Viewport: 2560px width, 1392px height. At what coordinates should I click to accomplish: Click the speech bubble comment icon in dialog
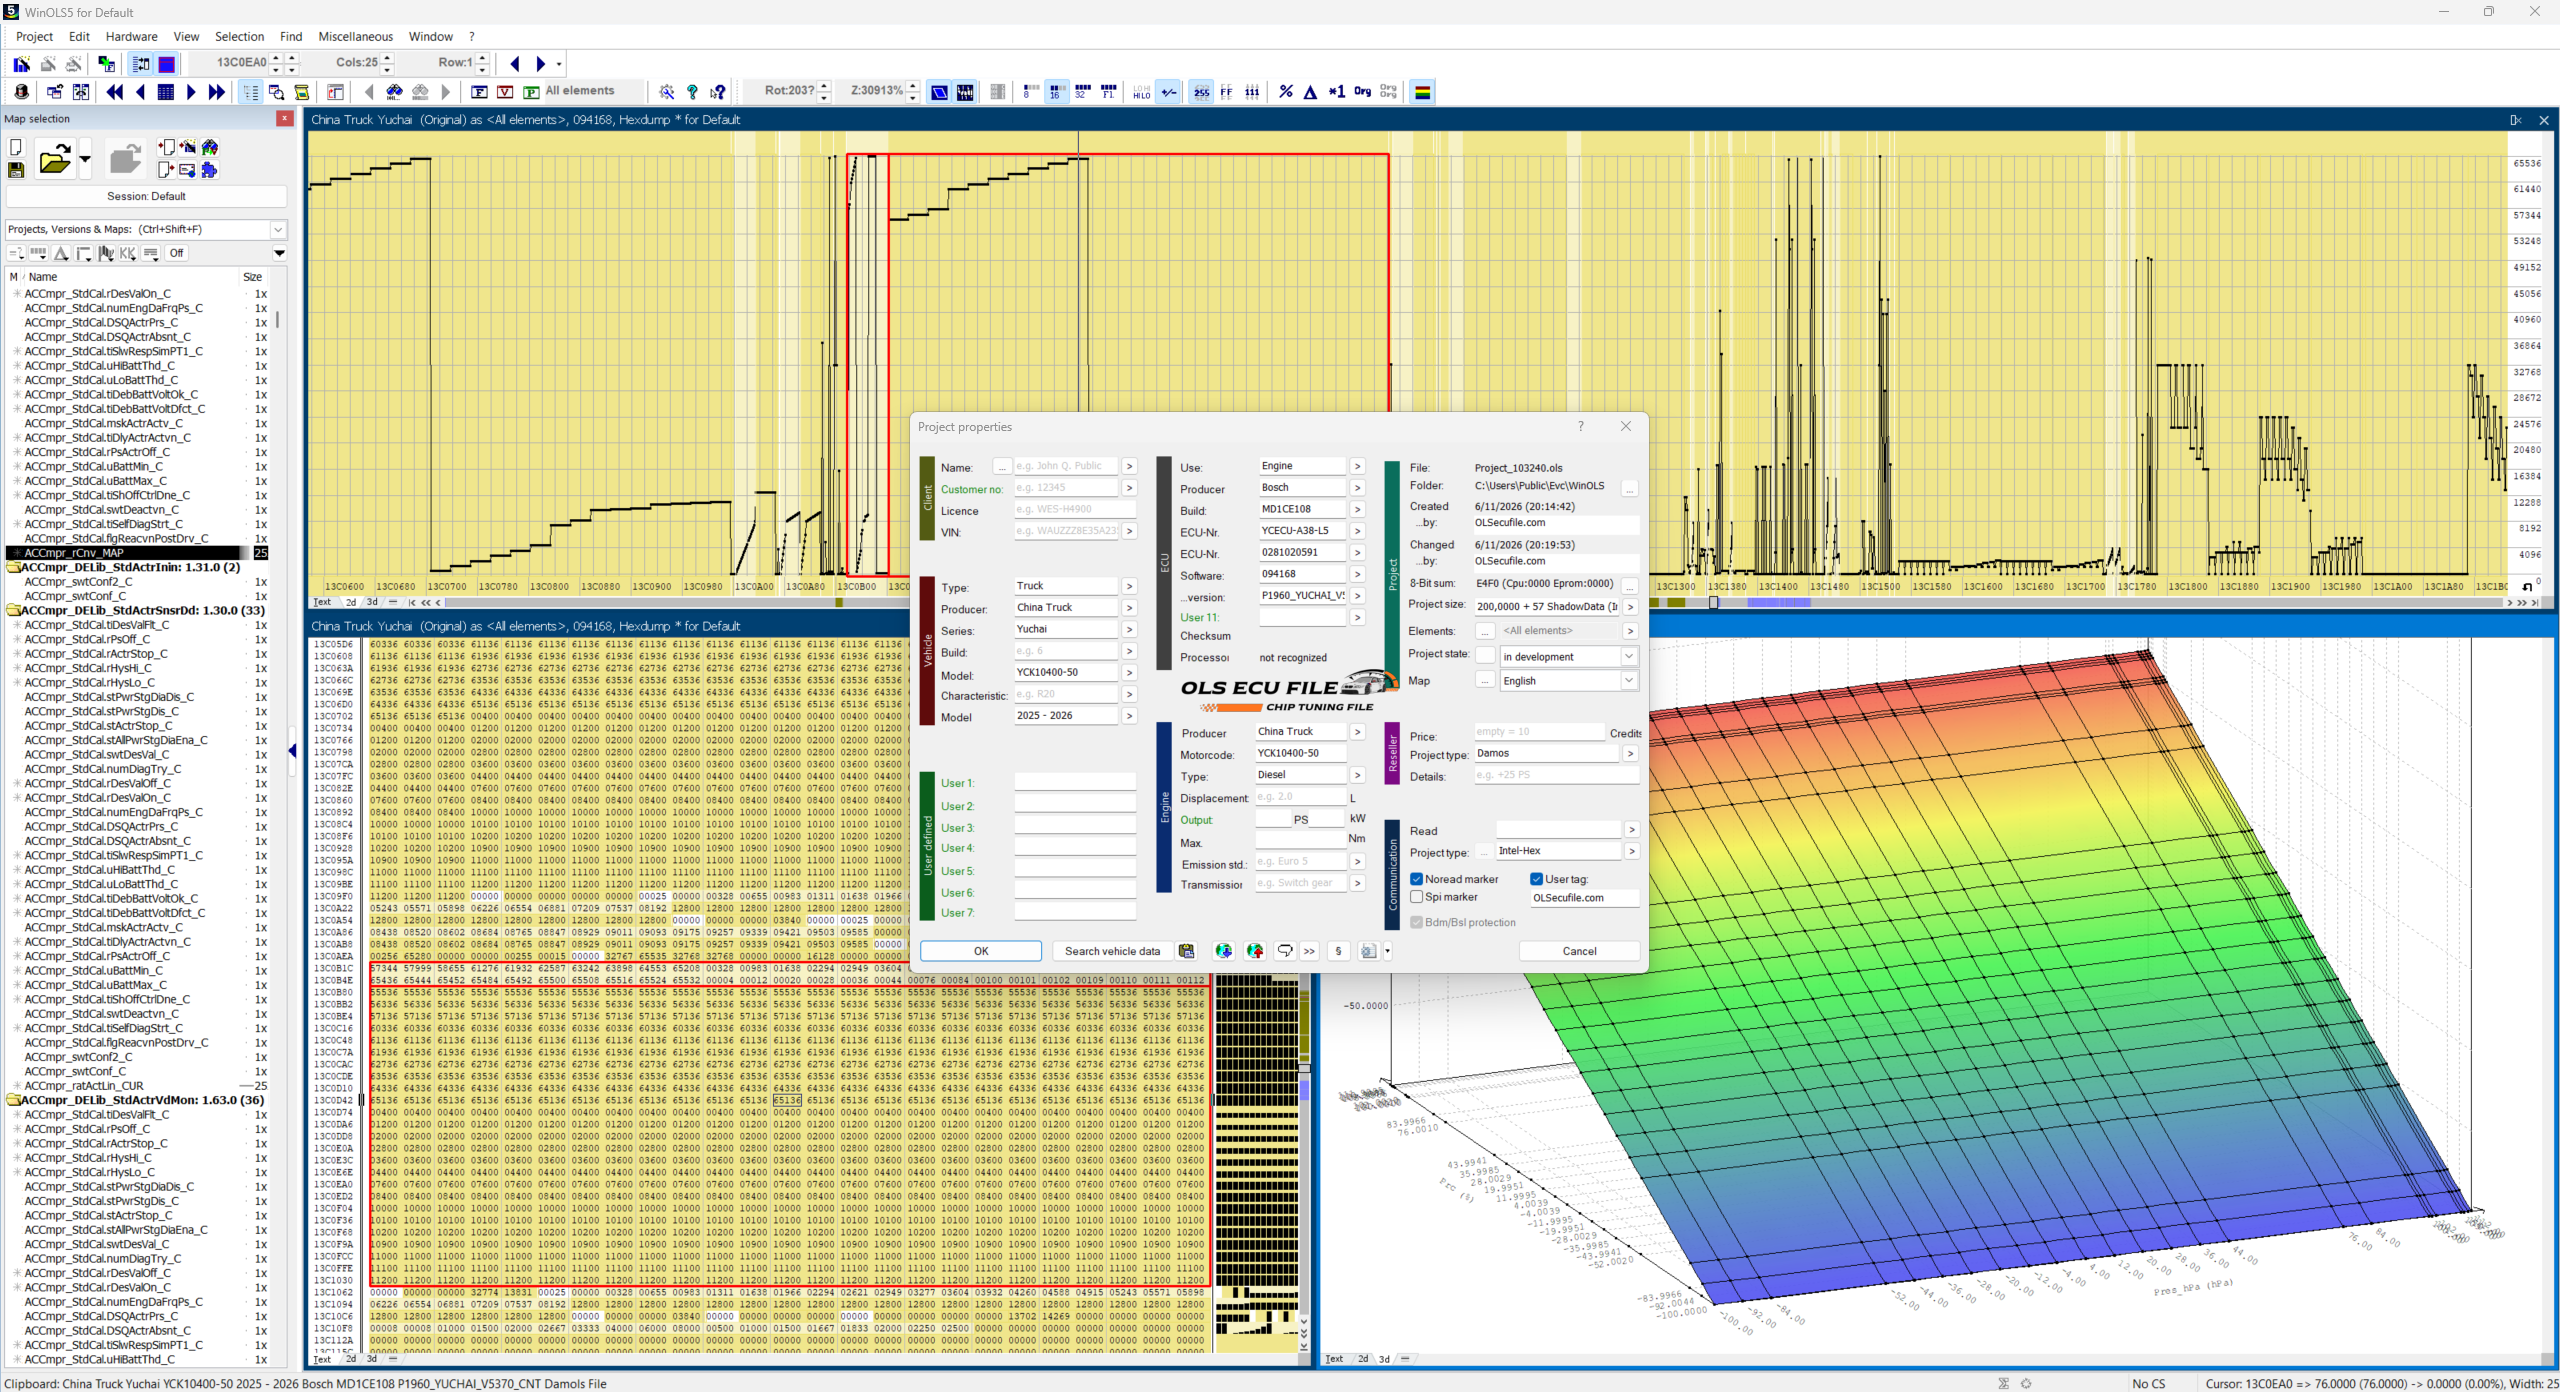tap(1285, 951)
